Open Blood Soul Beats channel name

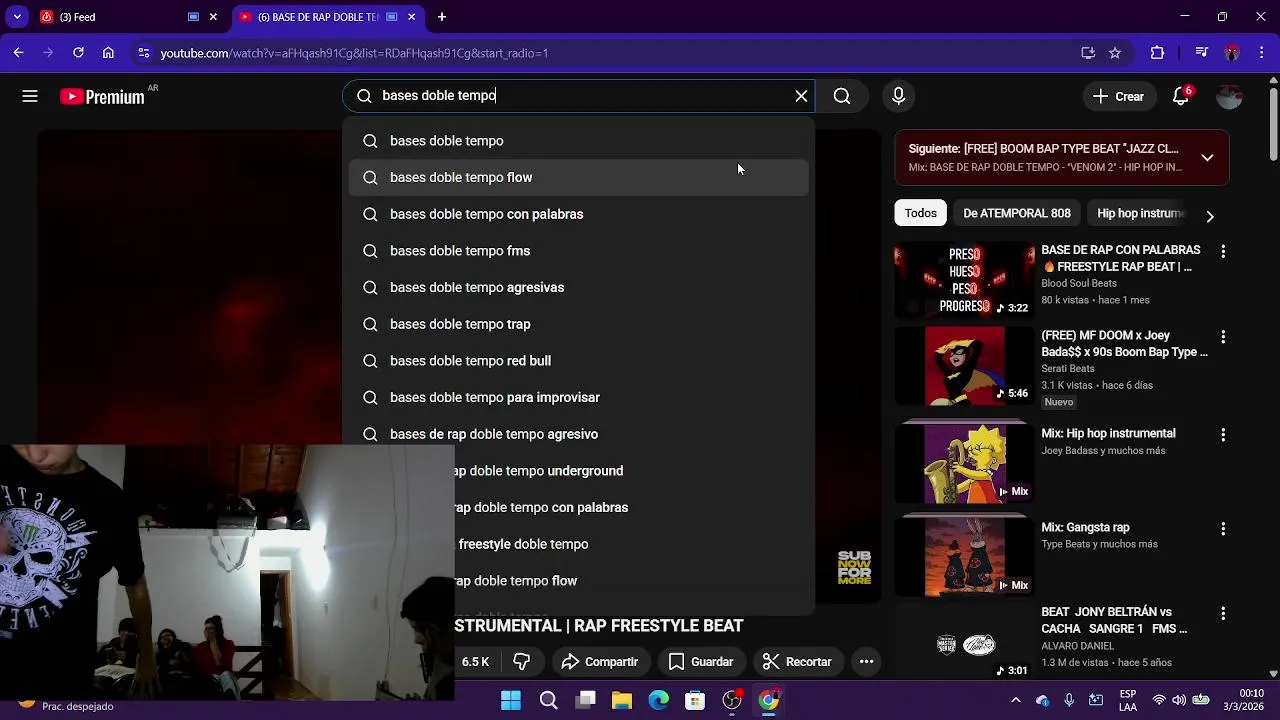1078,283
